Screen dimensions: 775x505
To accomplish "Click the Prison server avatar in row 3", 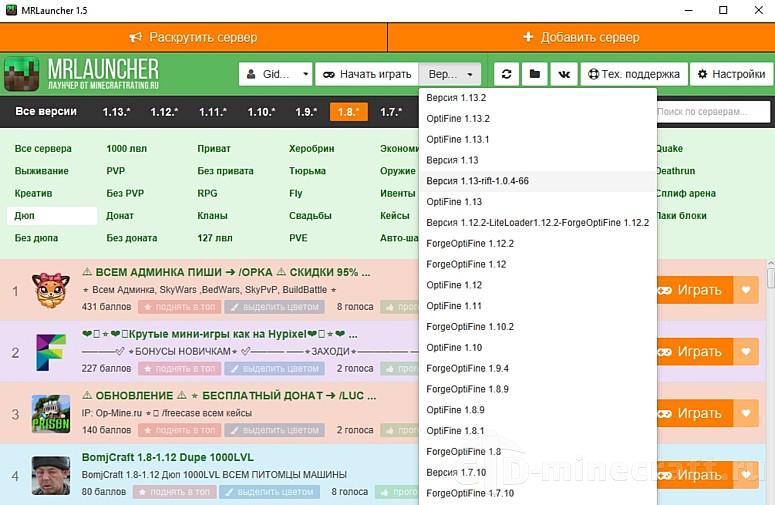I will (x=51, y=414).
